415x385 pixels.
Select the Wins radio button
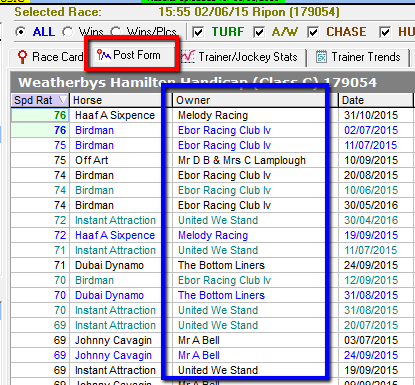pyautogui.click(x=68, y=32)
